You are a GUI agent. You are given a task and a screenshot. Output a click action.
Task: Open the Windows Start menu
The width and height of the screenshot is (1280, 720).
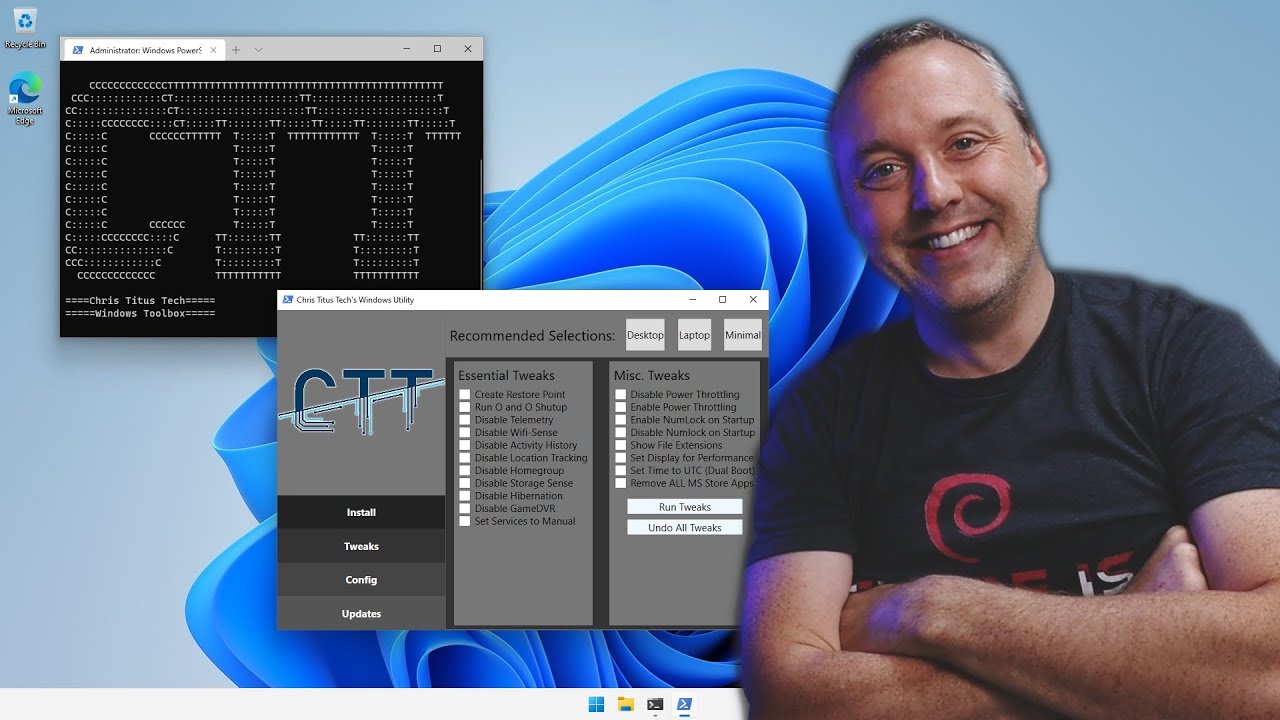tap(596, 704)
